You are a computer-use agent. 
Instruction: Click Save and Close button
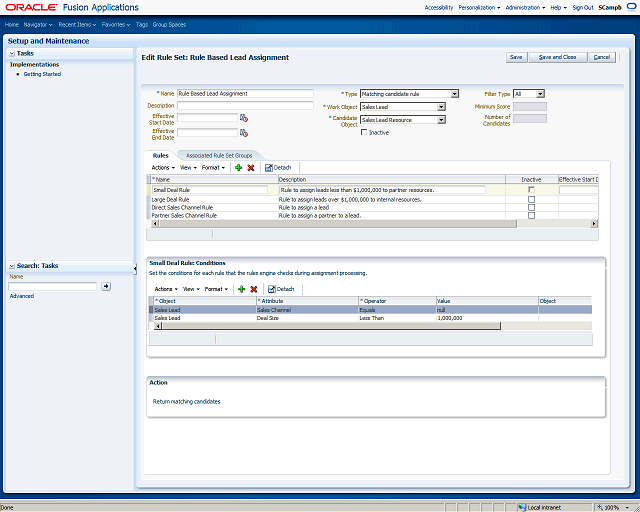point(558,57)
